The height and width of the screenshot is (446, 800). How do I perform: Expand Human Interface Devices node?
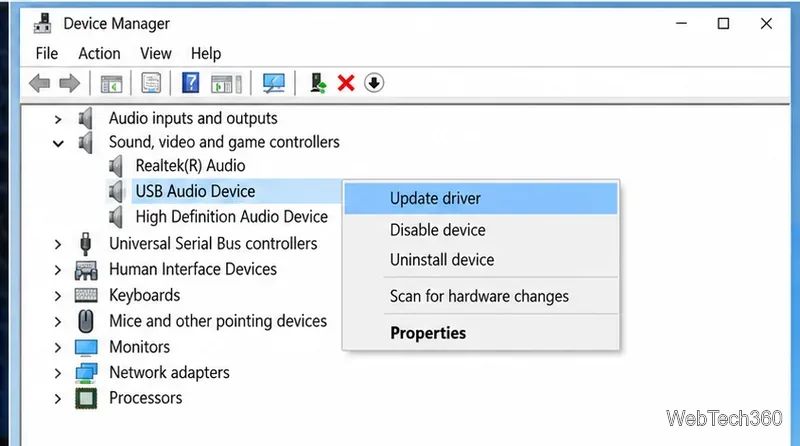pyautogui.click(x=58, y=270)
